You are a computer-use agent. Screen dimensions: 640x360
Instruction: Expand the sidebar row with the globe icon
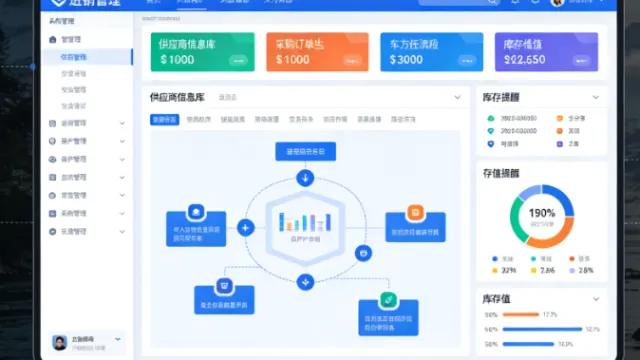[122, 141]
